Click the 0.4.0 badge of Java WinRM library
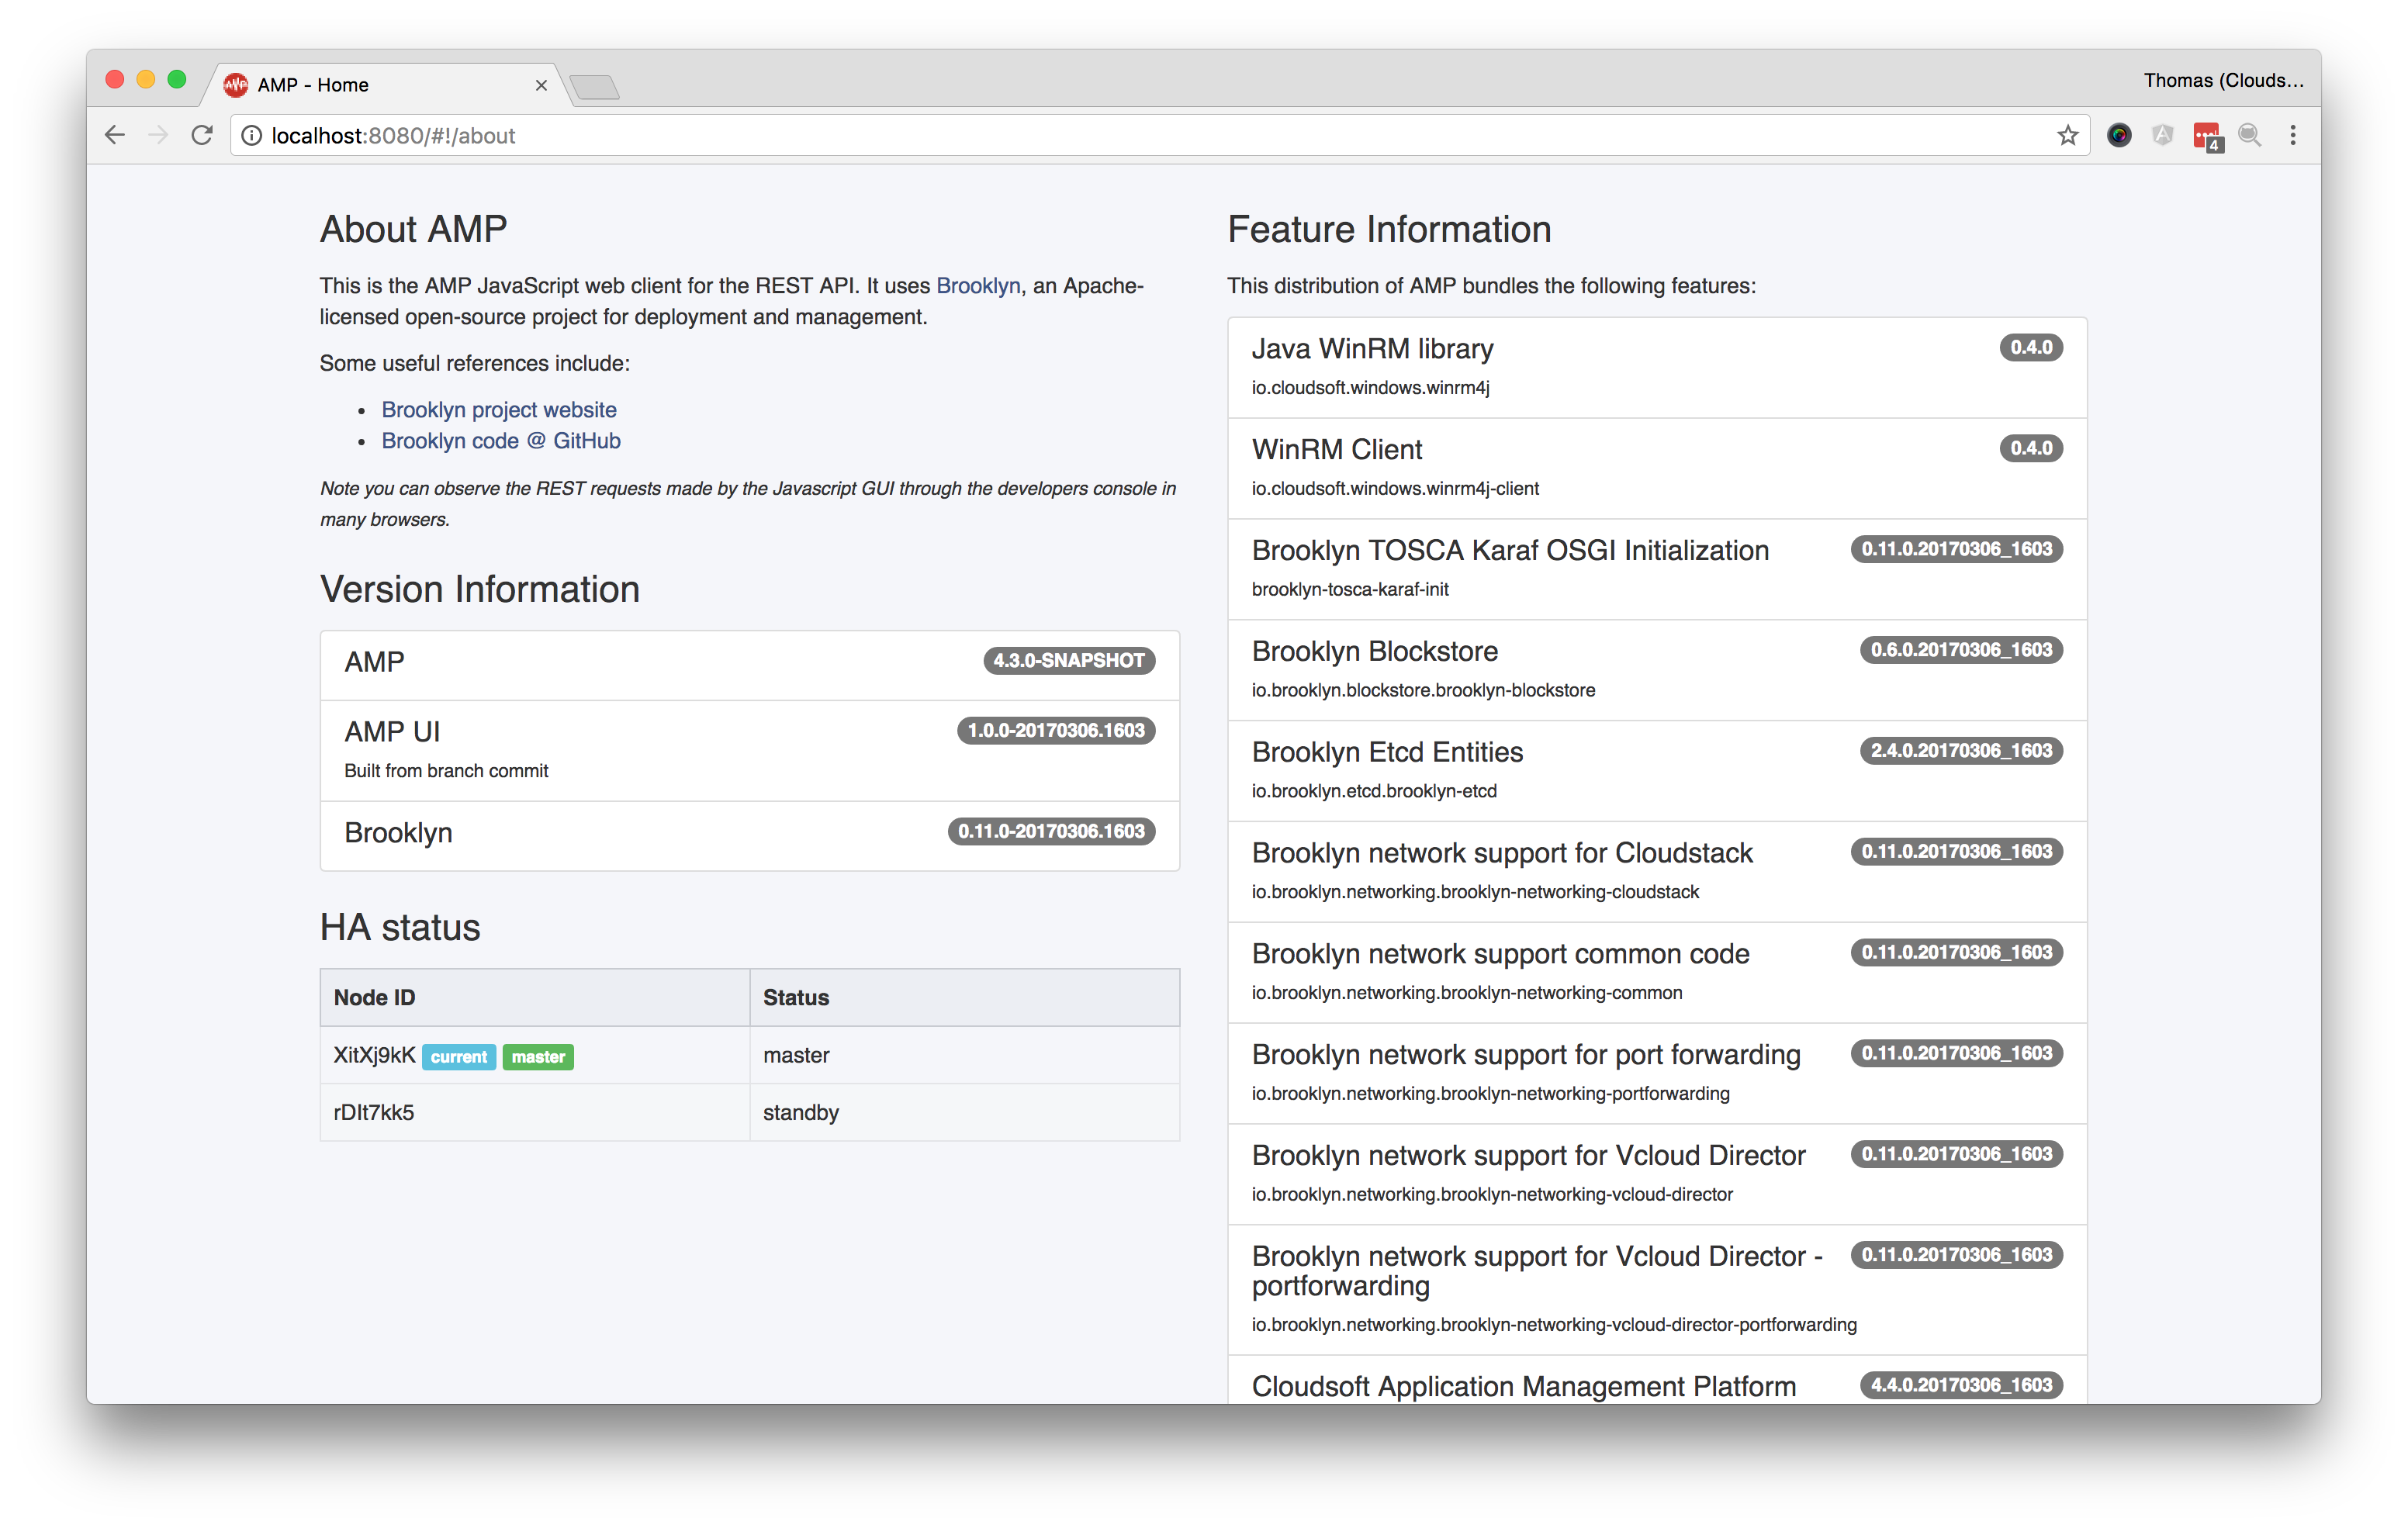 pos(2031,348)
